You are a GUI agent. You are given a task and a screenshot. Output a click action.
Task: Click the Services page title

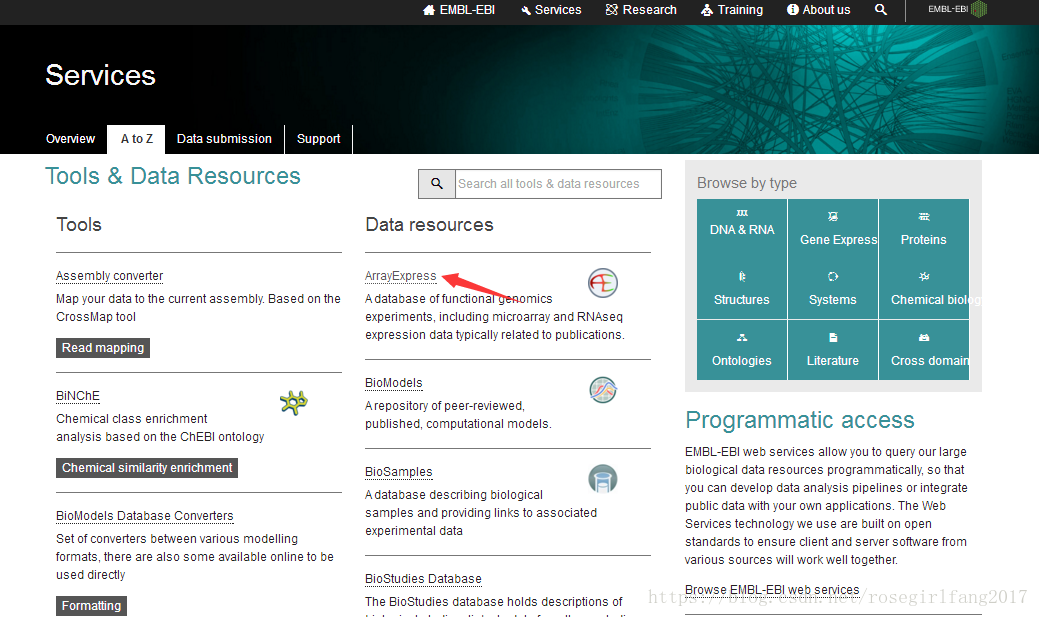tap(100, 76)
